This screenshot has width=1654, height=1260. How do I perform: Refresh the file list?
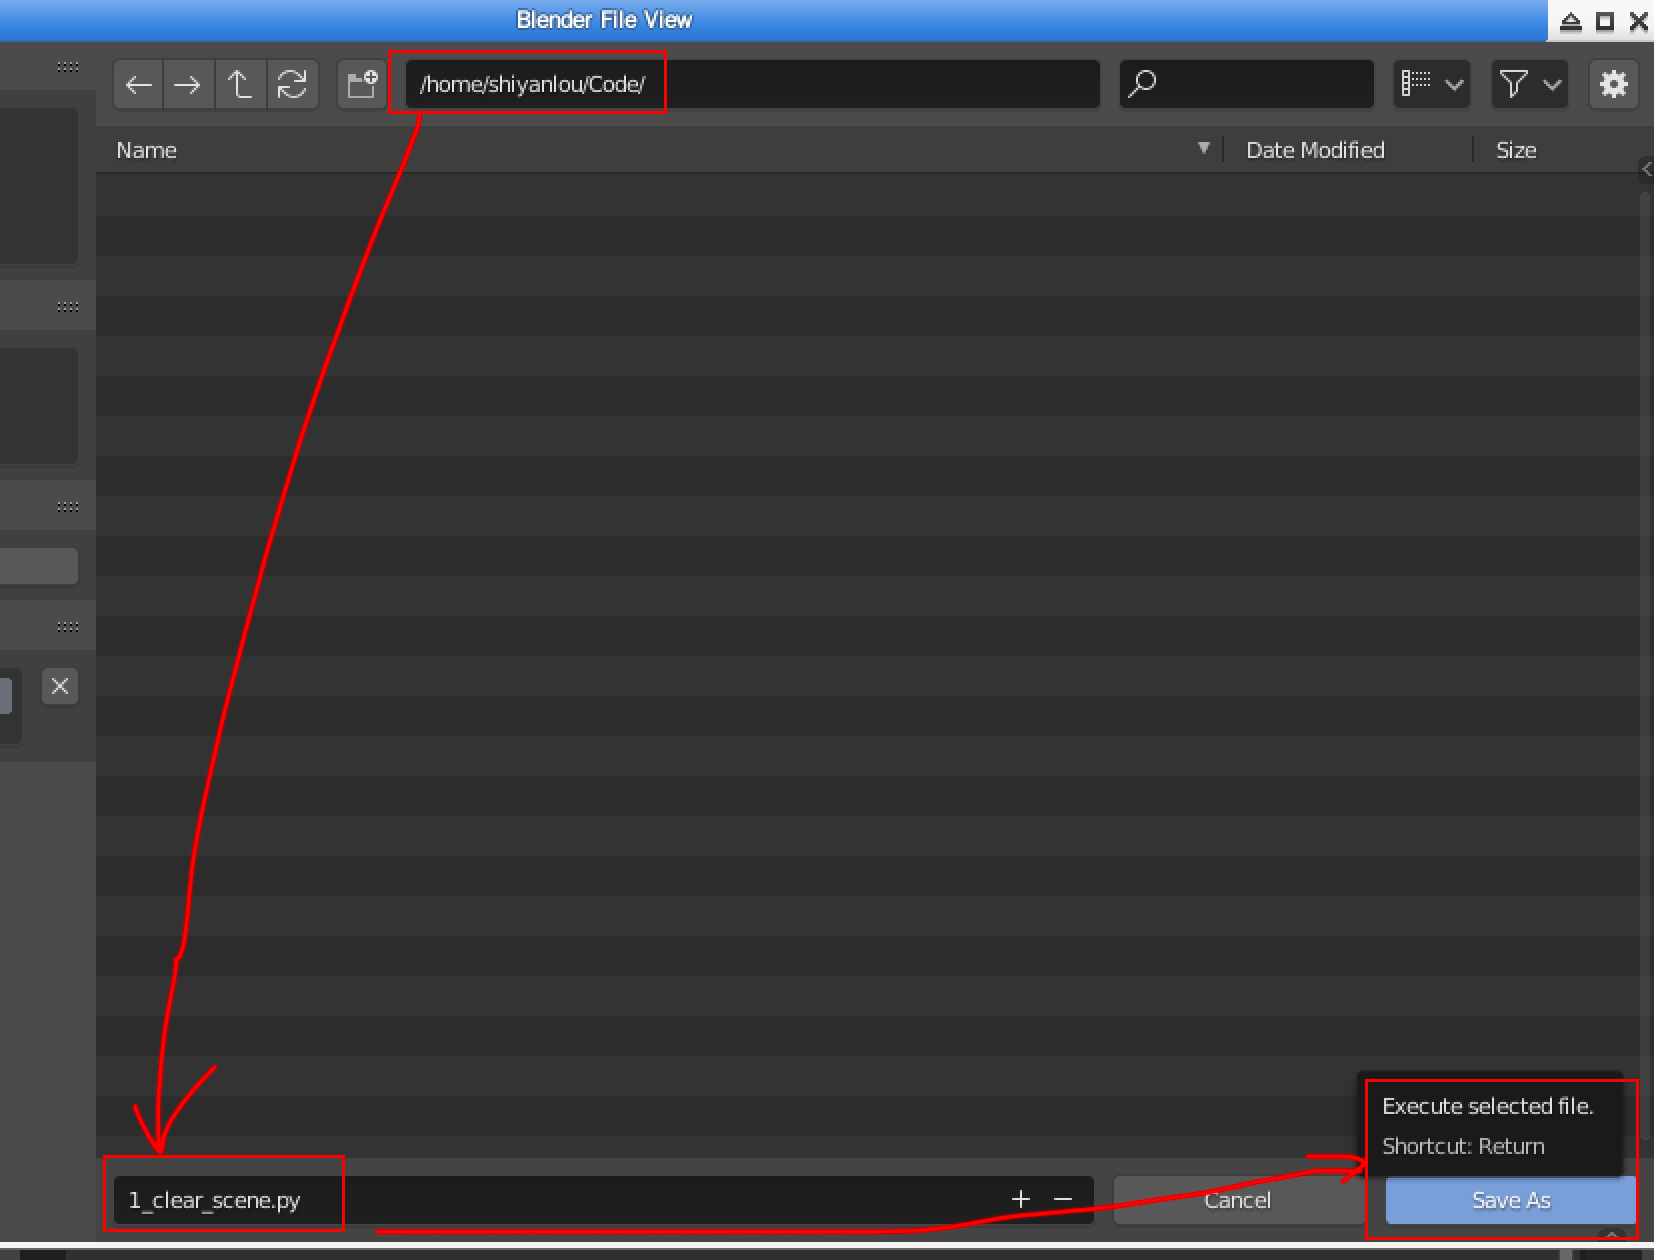click(292, 84)
